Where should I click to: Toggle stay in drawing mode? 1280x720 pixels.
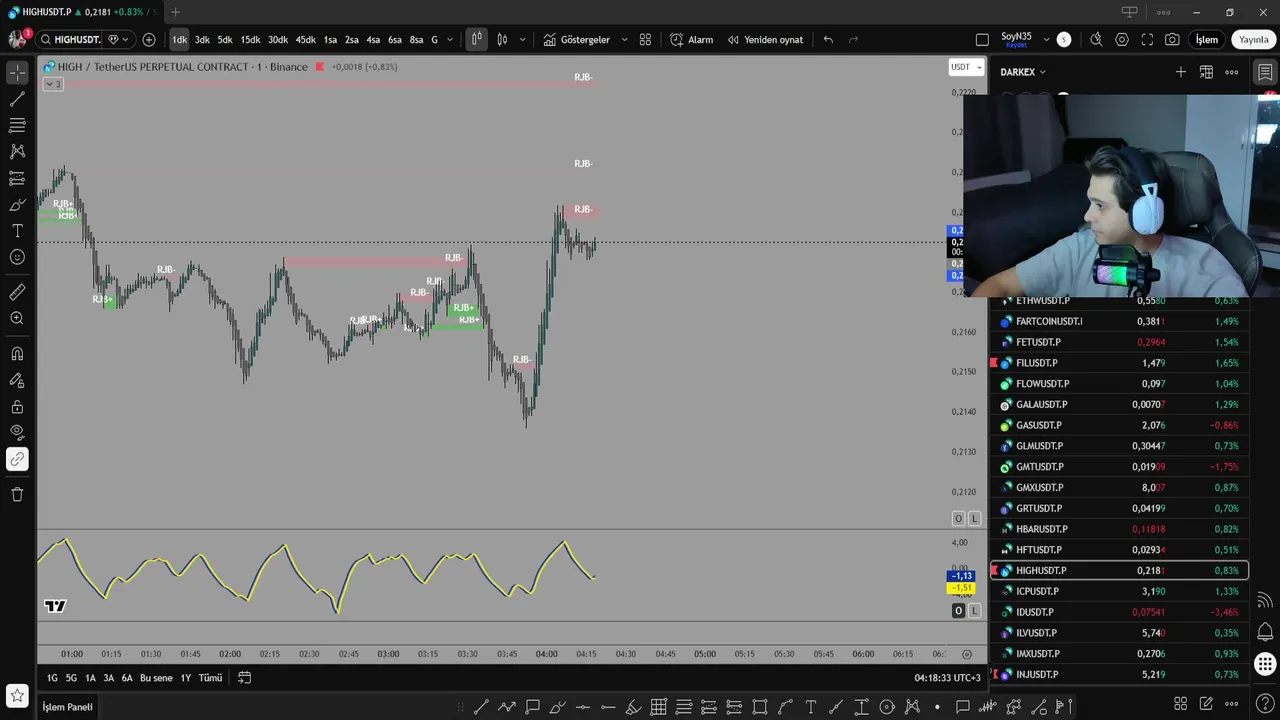pos(17,380)
